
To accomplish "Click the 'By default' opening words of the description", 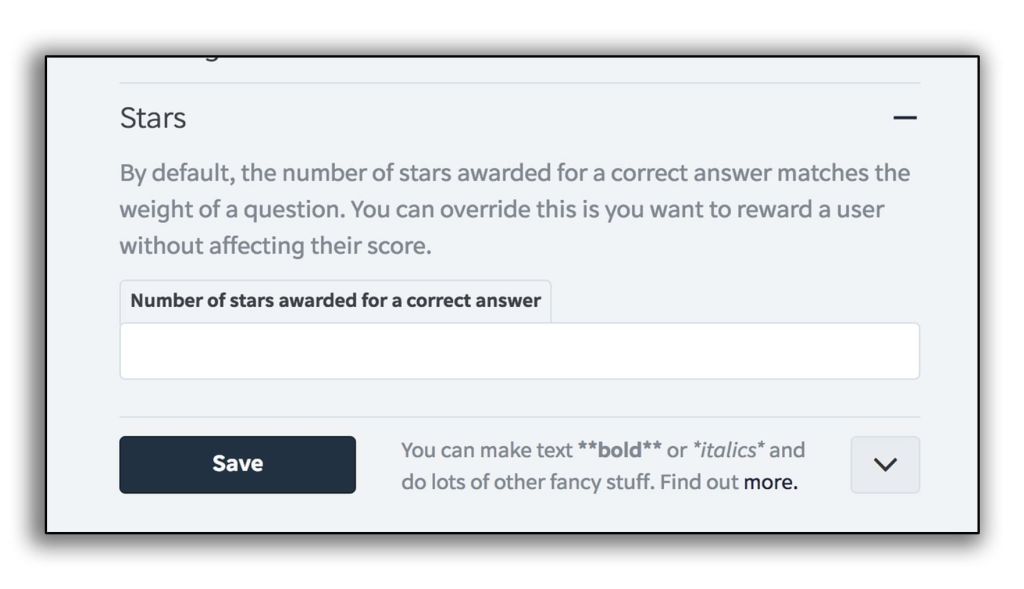I will pos(176,173).
